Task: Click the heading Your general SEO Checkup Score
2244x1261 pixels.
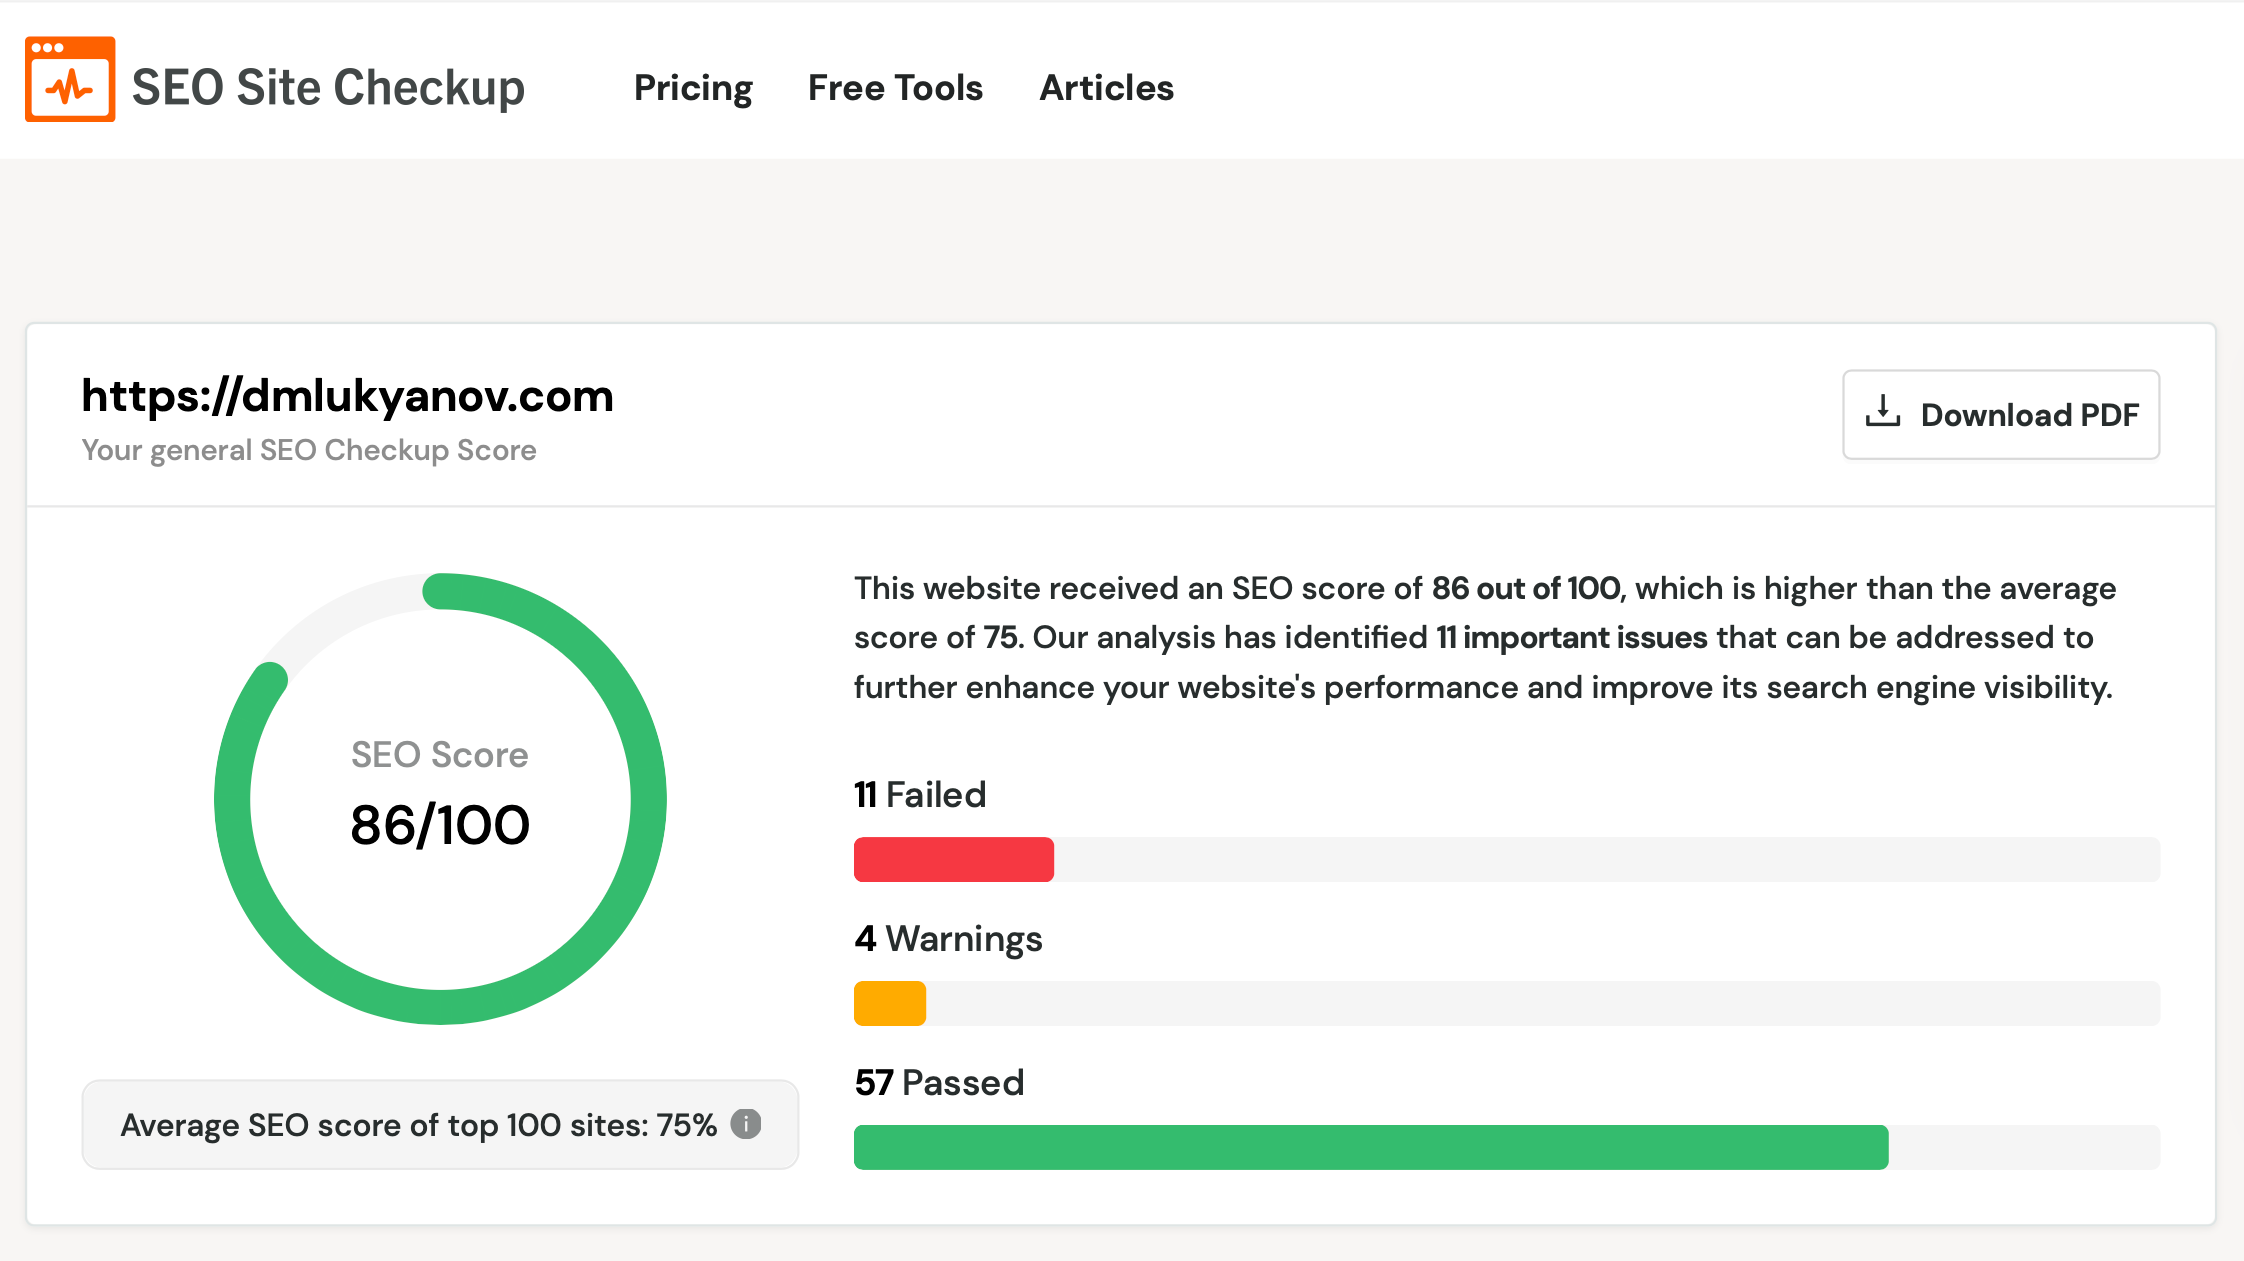Action: click(x=308, y=450)
